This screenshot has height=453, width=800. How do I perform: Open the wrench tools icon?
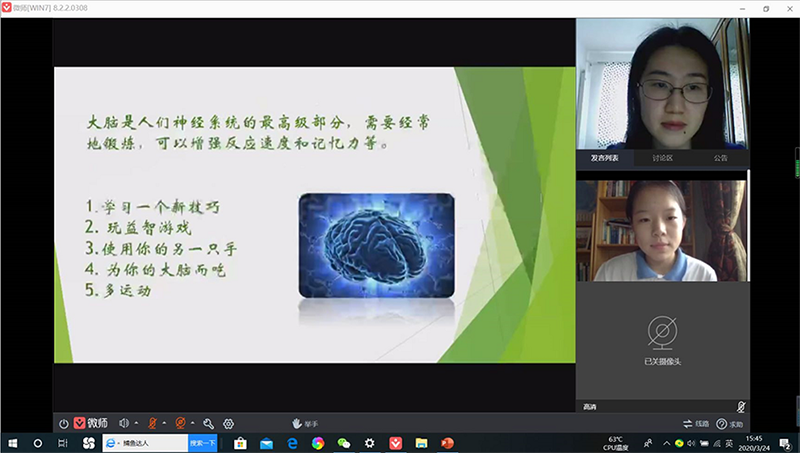209,423
